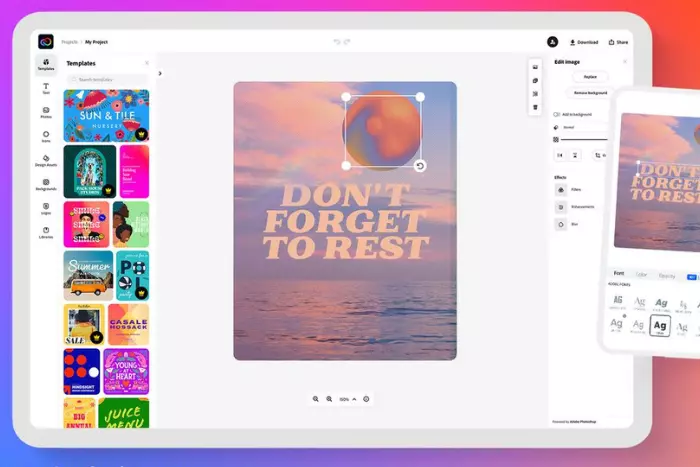Open the Photos sidebar tool
Viewport: 700px width, 467px height.
click(x=46, y=113)
